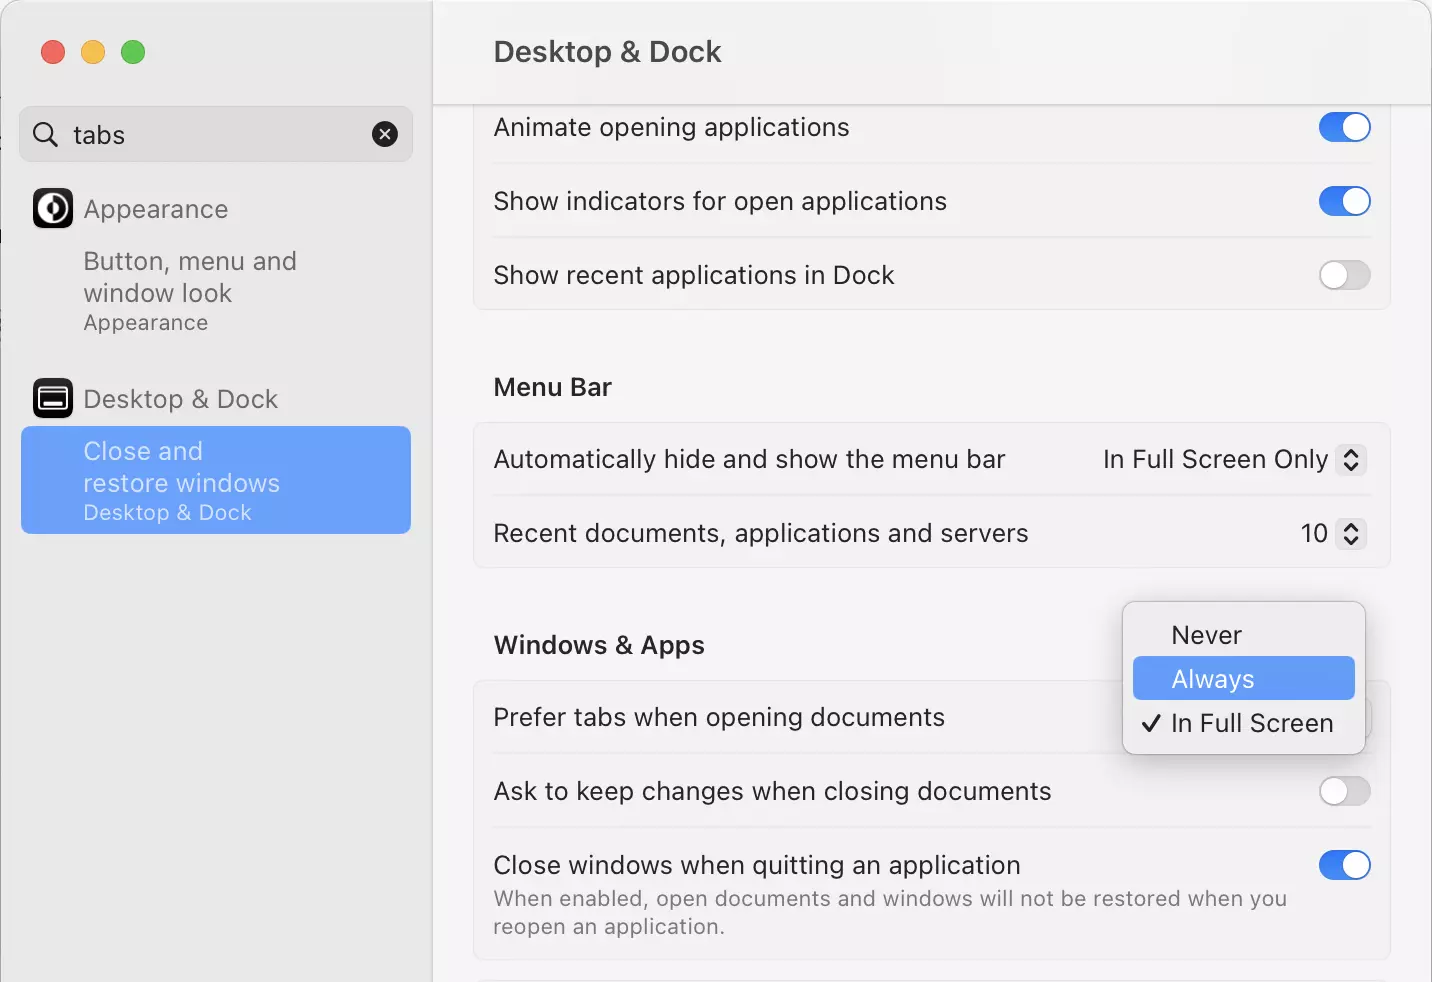Image resolution: width=1432 pixels, height=982 pixels.
Task: Click the Appearance icon in sidebar
Action: point(53,209)
